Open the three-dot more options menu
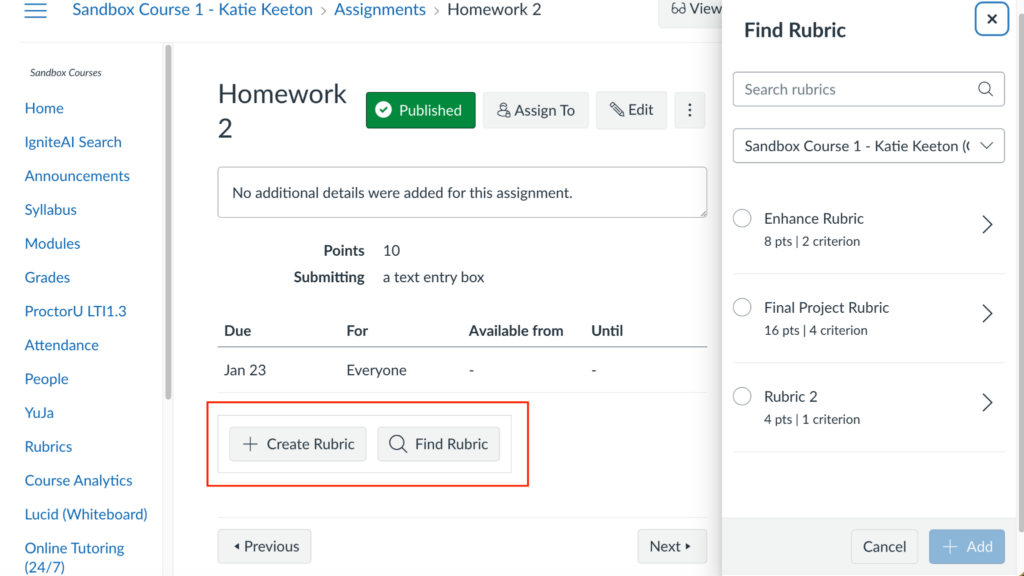 point(690,110)
